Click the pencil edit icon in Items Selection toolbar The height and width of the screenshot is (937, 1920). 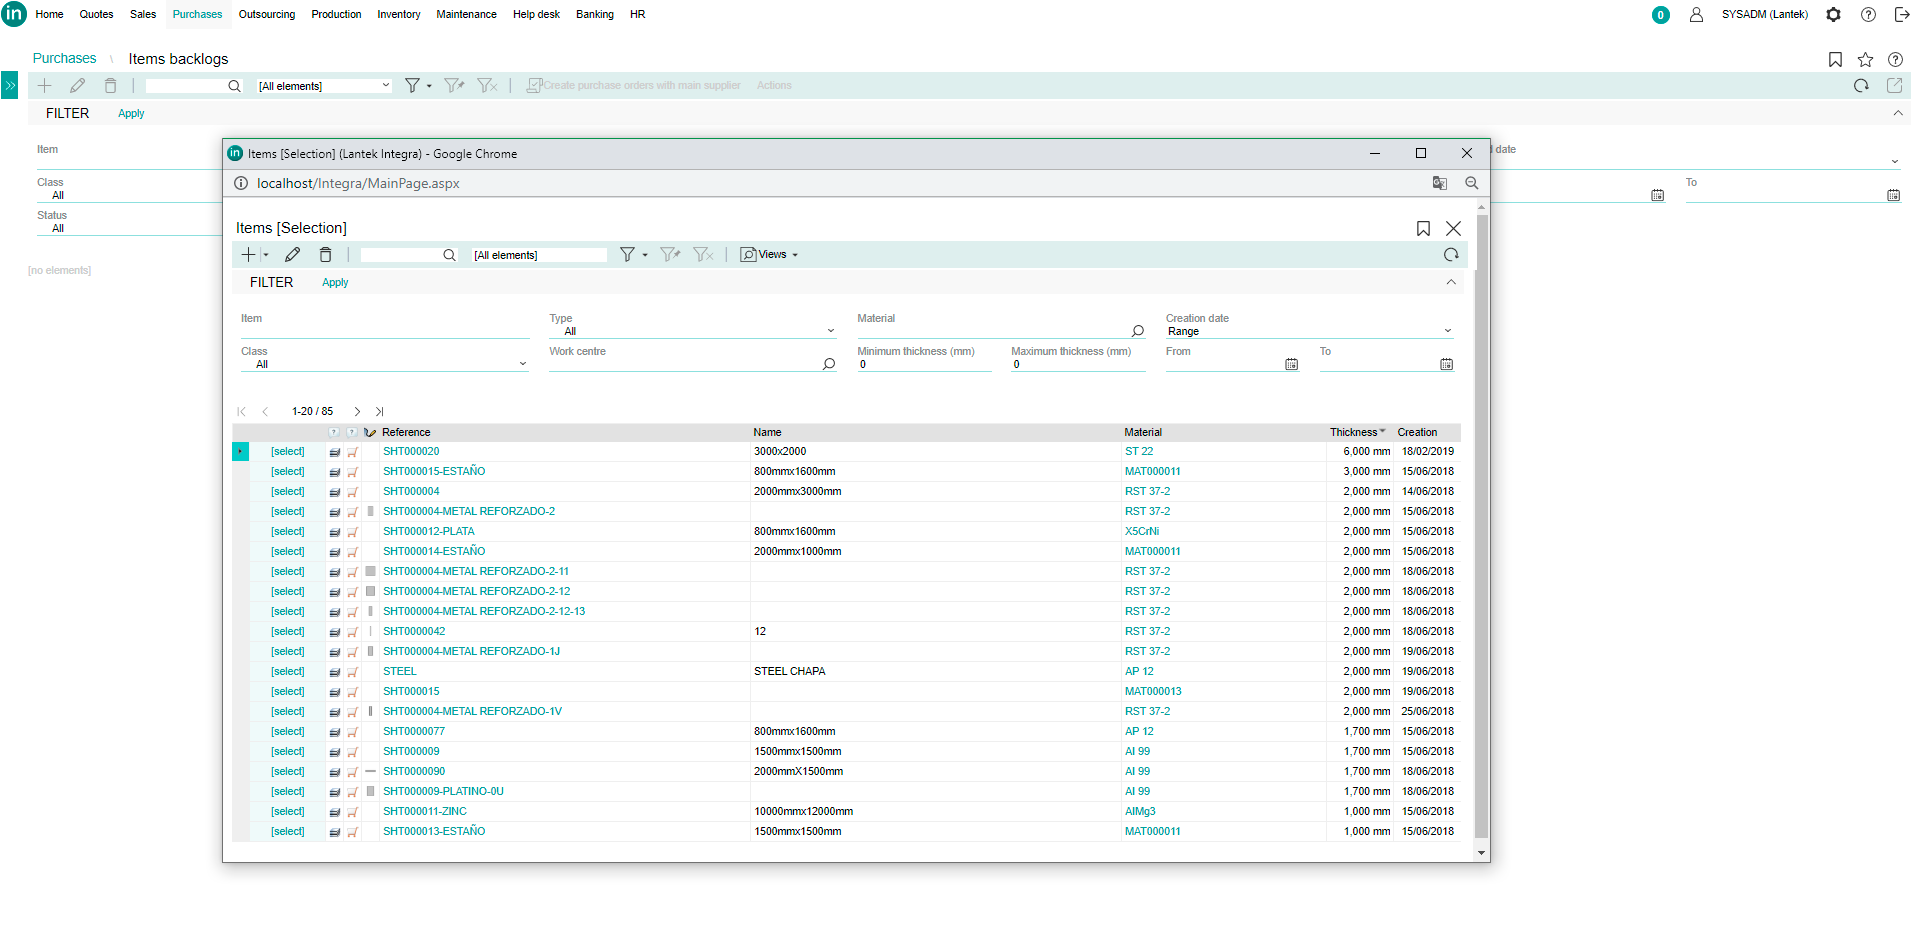point(292,255)
